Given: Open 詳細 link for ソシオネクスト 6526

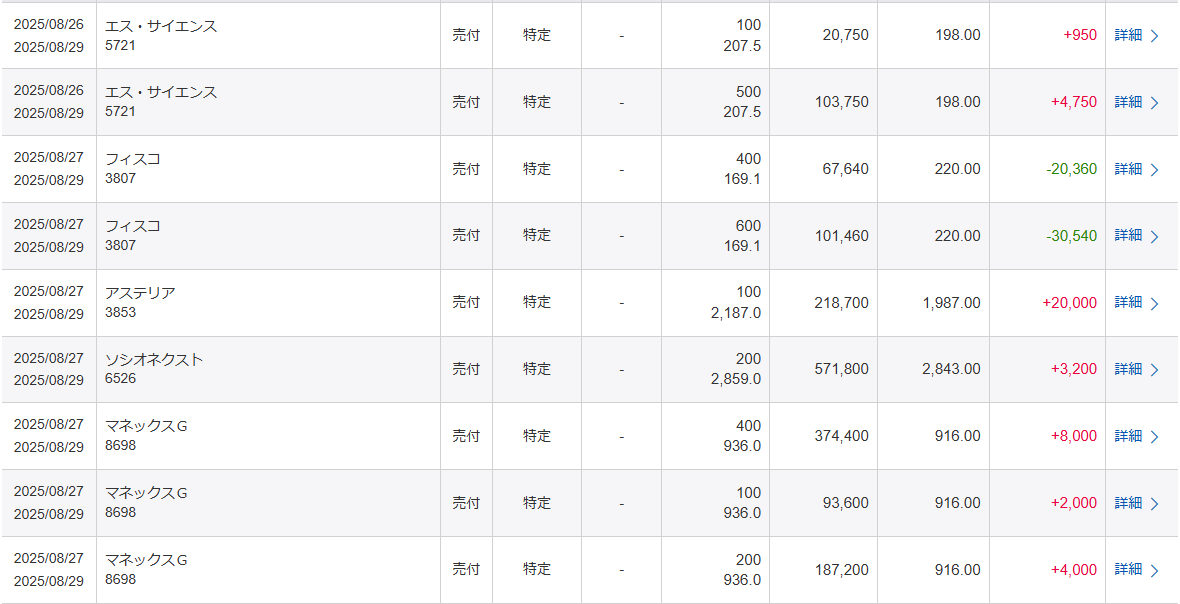Looking at the screenshot, I should click(x=1128, y=369).
